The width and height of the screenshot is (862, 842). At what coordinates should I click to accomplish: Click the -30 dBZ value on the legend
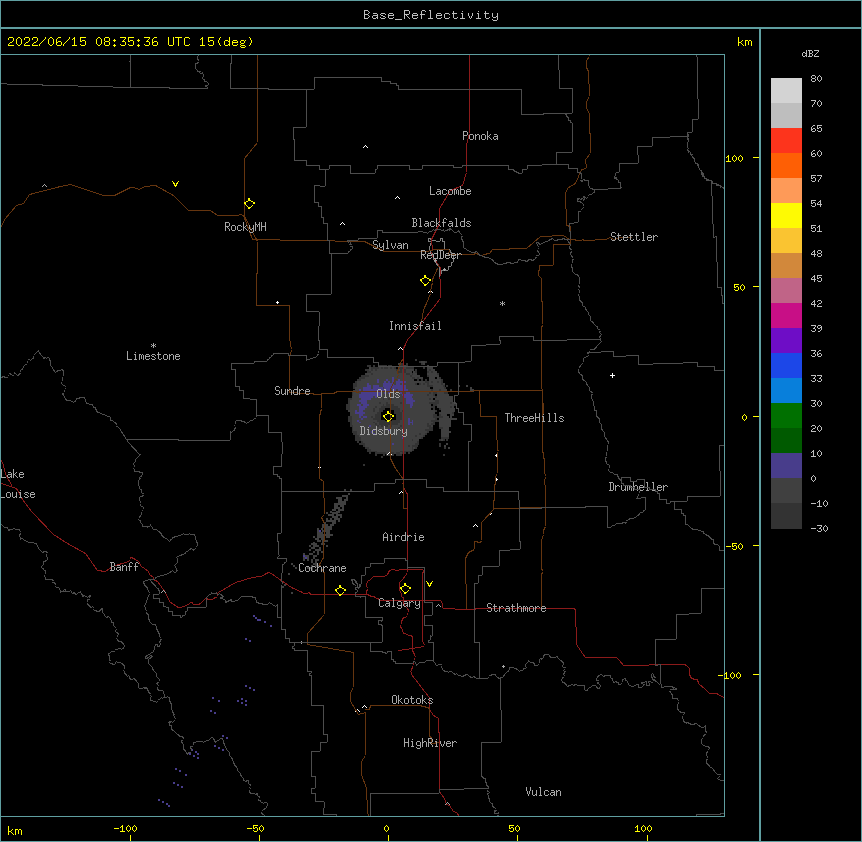pos(819,528)
